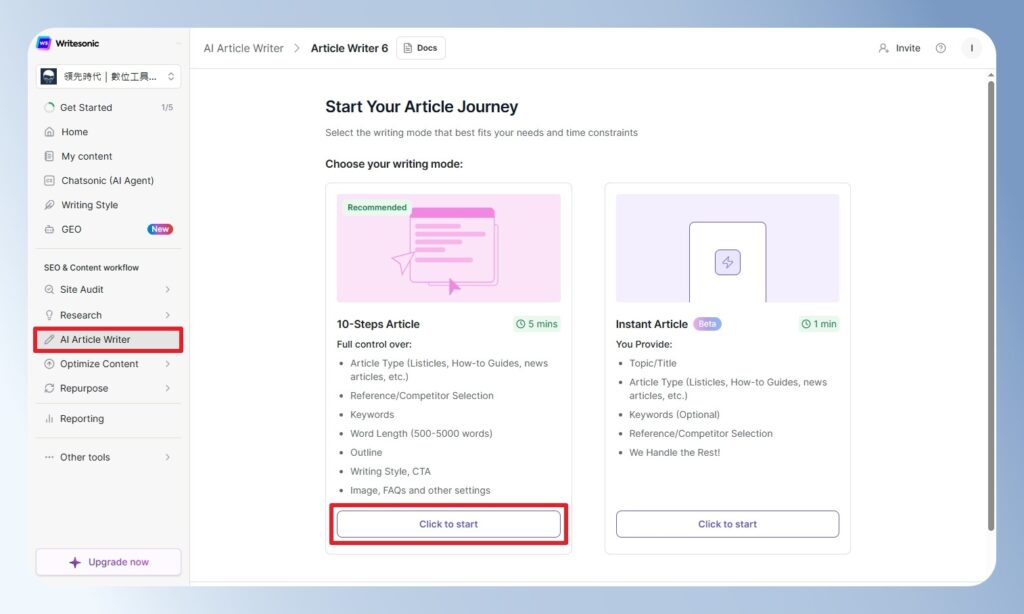Click the AI Article Writer breadcrumb
The height and width of the screenshot is (614, 1024).
click(x=244, y=48)
